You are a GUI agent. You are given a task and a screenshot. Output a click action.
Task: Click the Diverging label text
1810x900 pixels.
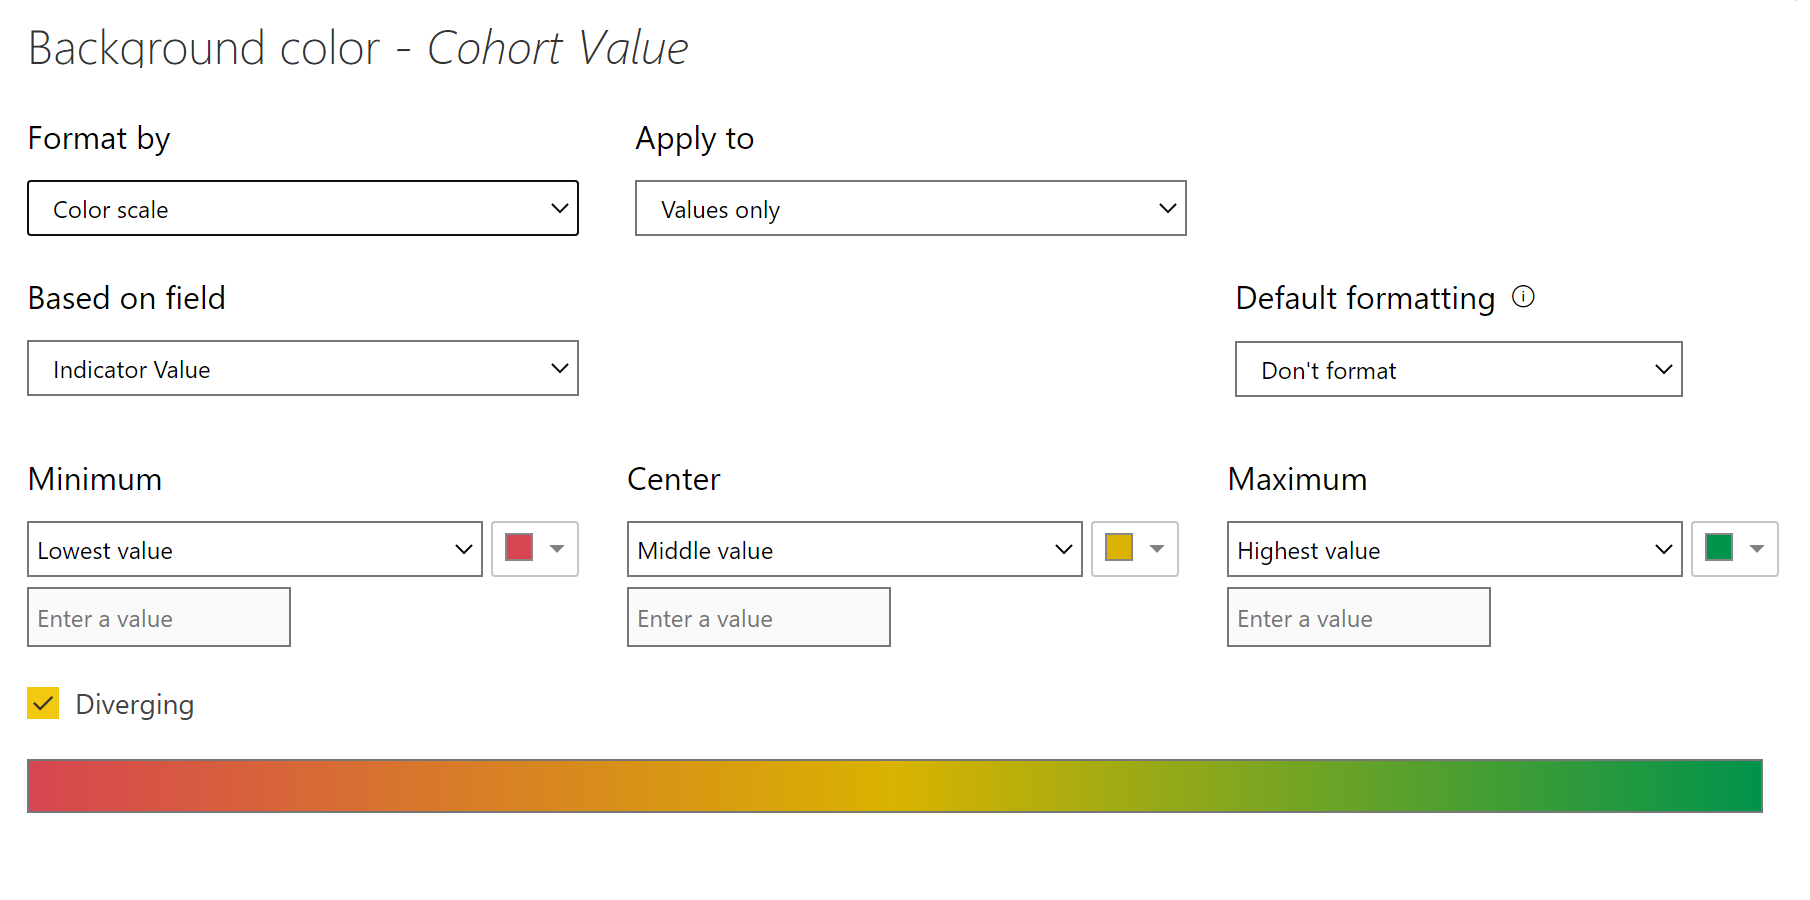[x=135, y=704]
